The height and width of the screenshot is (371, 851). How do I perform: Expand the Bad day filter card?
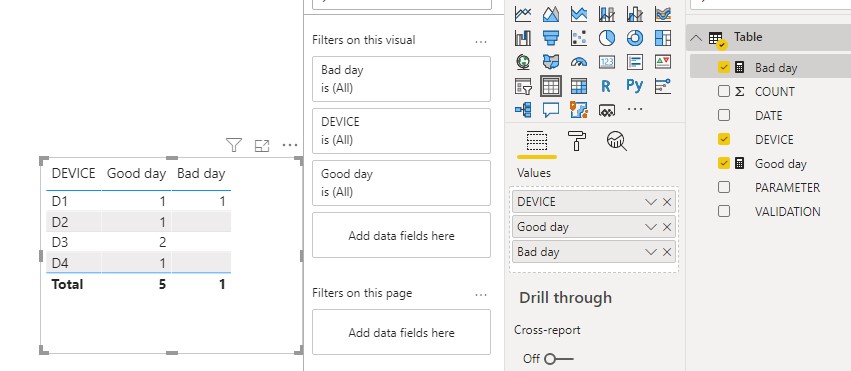pyautogui.click(x=401, y=79)
